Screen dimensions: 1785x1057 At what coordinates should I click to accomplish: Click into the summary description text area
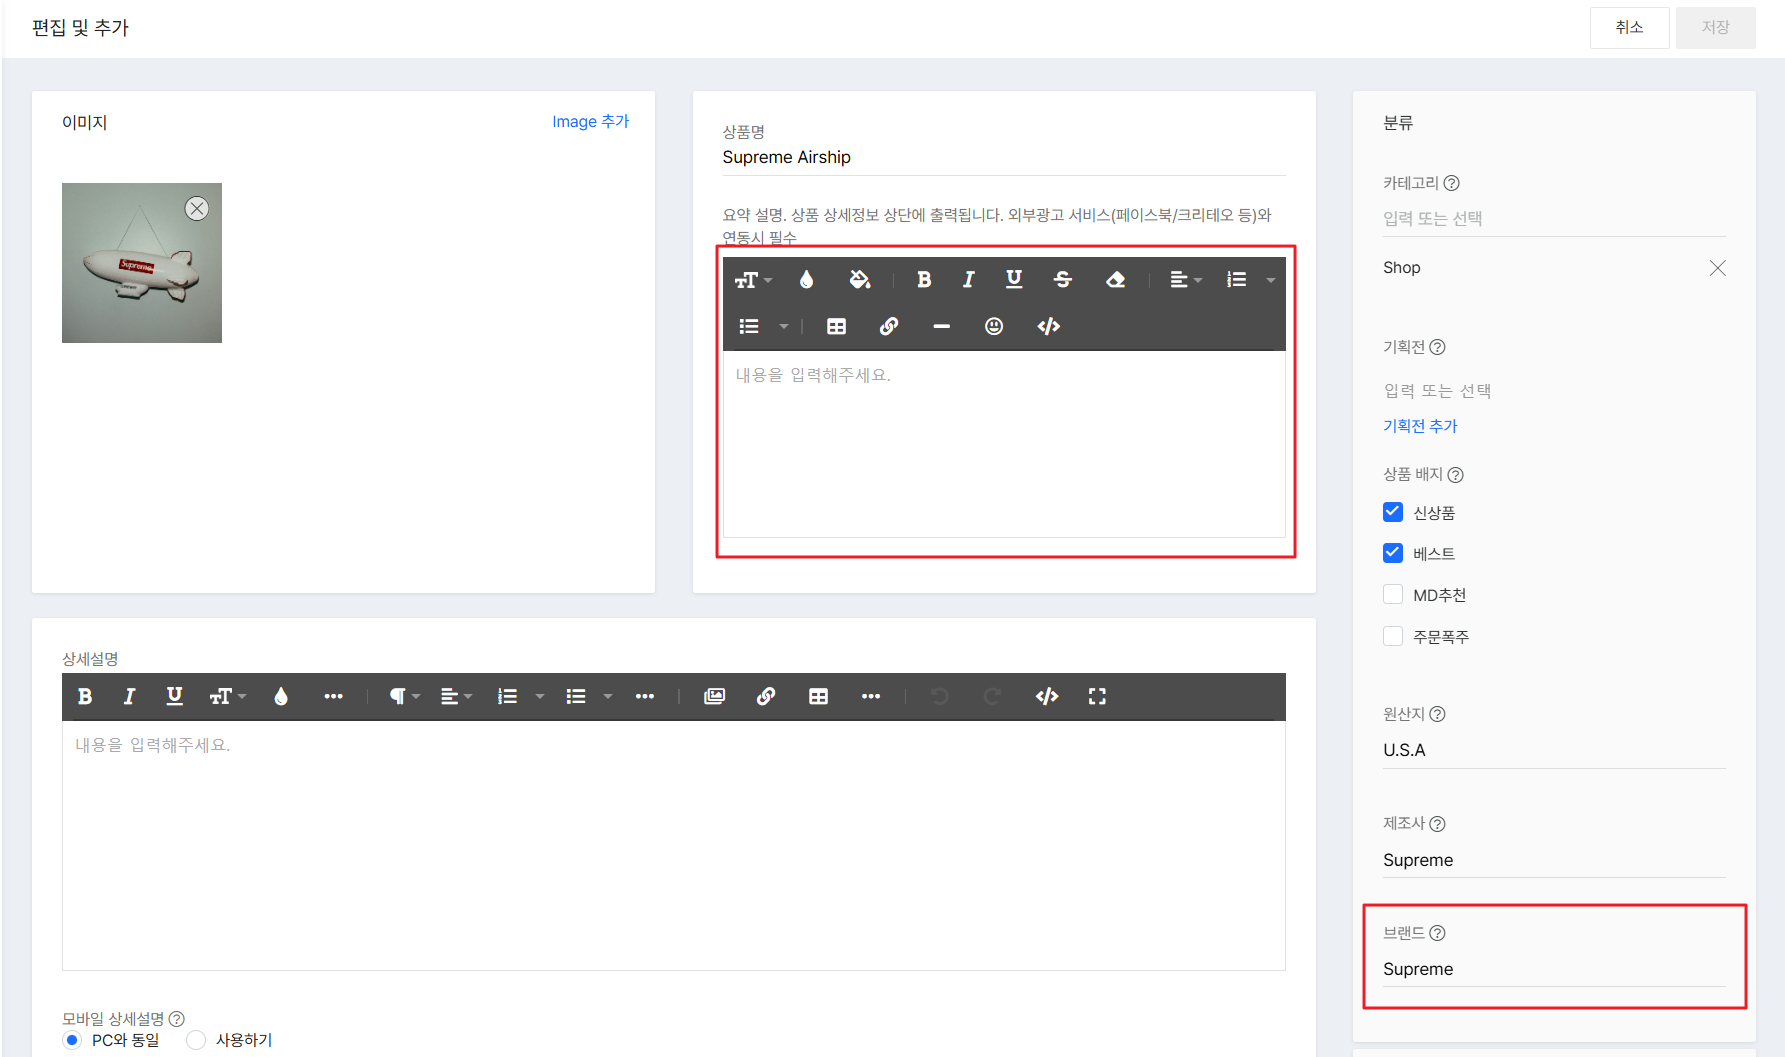(x=1004, y=444)
